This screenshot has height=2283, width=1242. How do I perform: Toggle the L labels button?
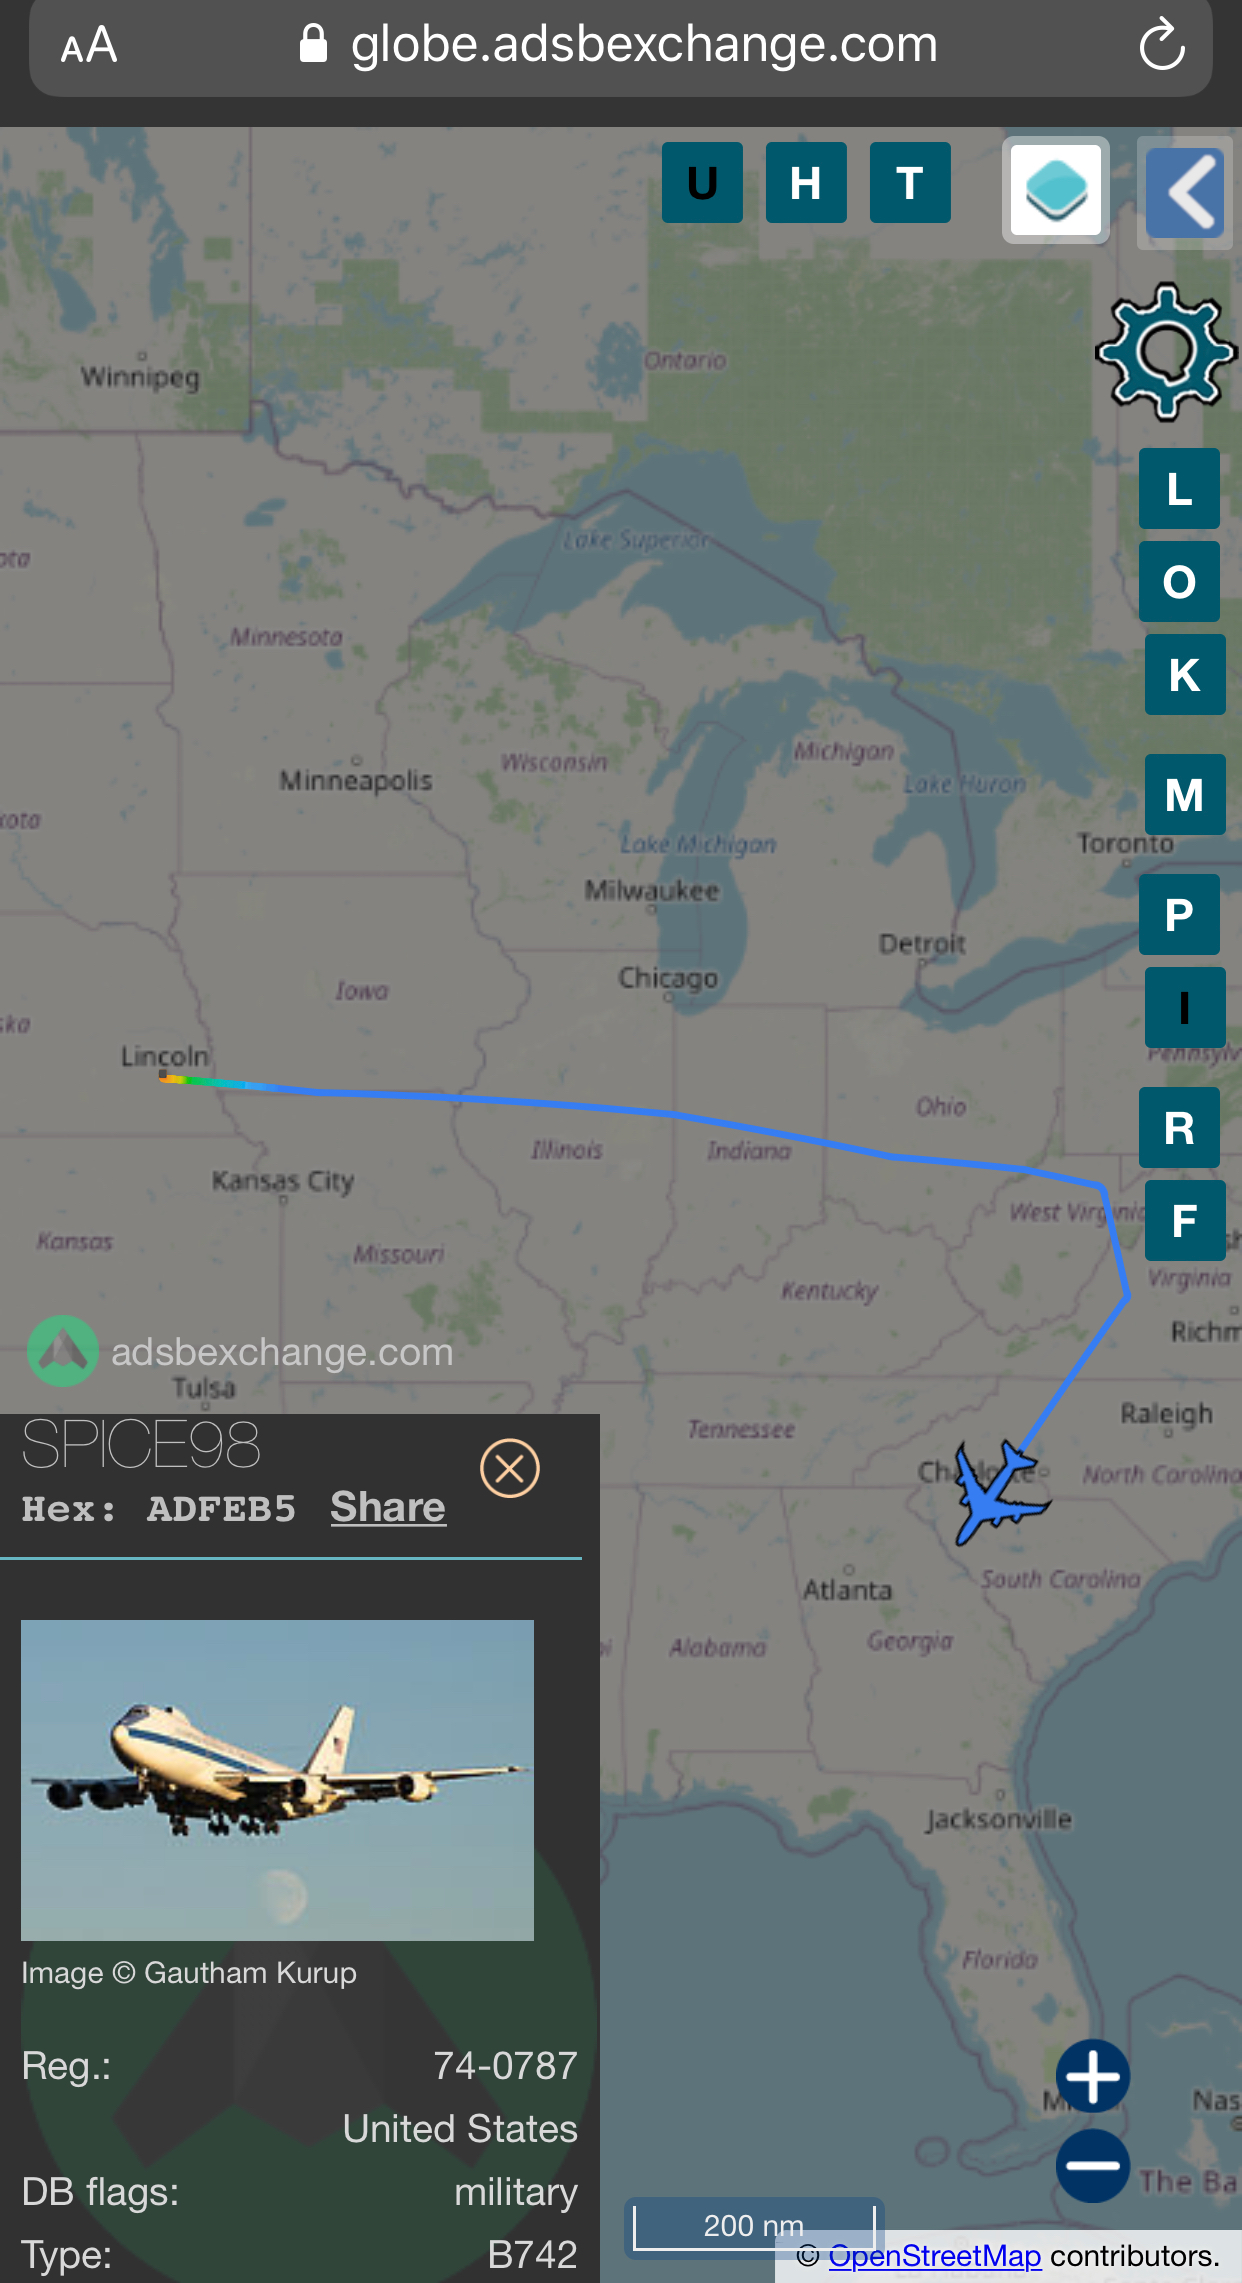point(1180,488)
